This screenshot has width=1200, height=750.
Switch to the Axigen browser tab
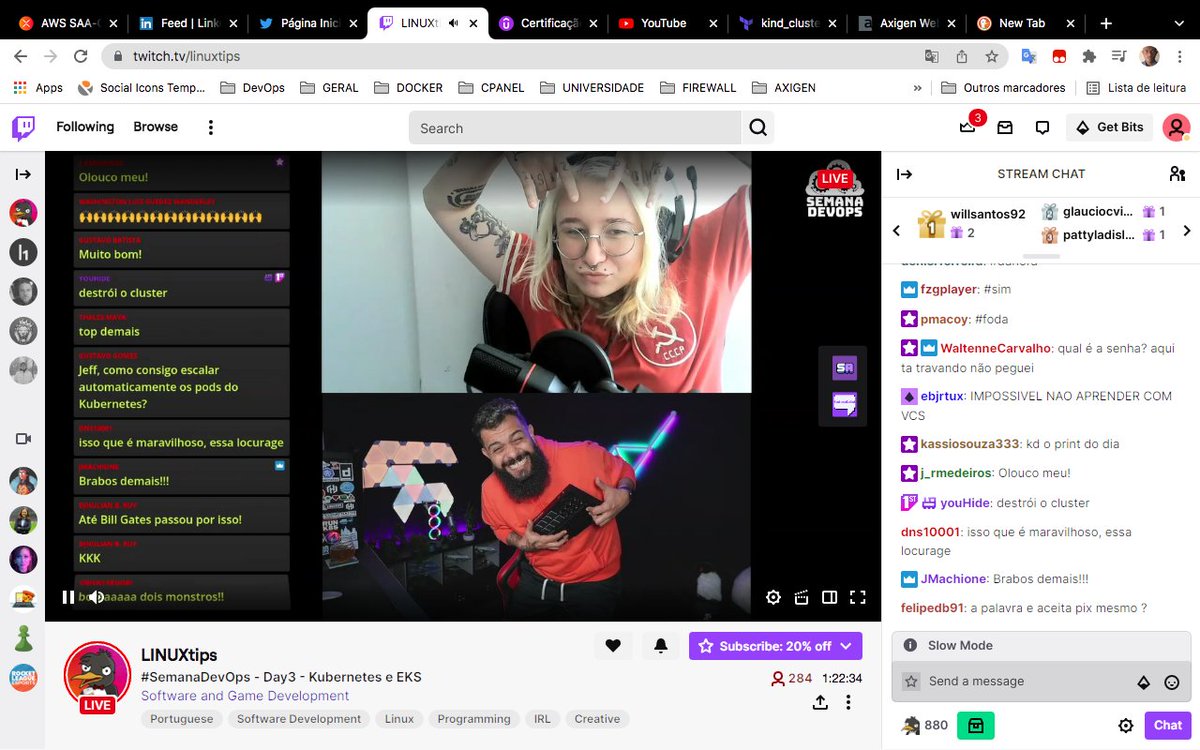pos(907,23)
